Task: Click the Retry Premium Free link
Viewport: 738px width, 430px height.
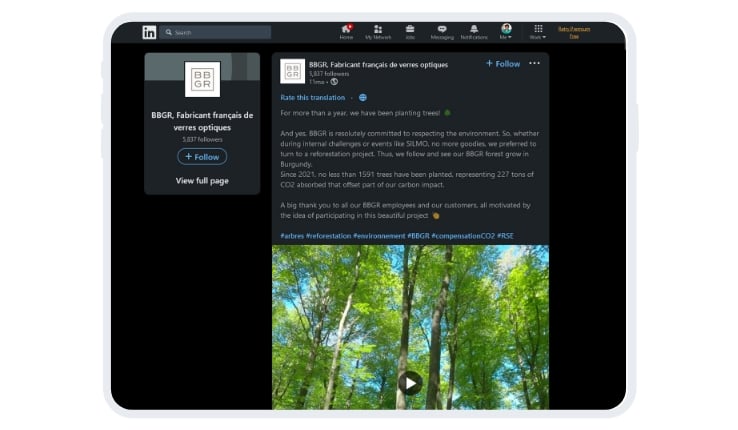Action: point(574,32)
